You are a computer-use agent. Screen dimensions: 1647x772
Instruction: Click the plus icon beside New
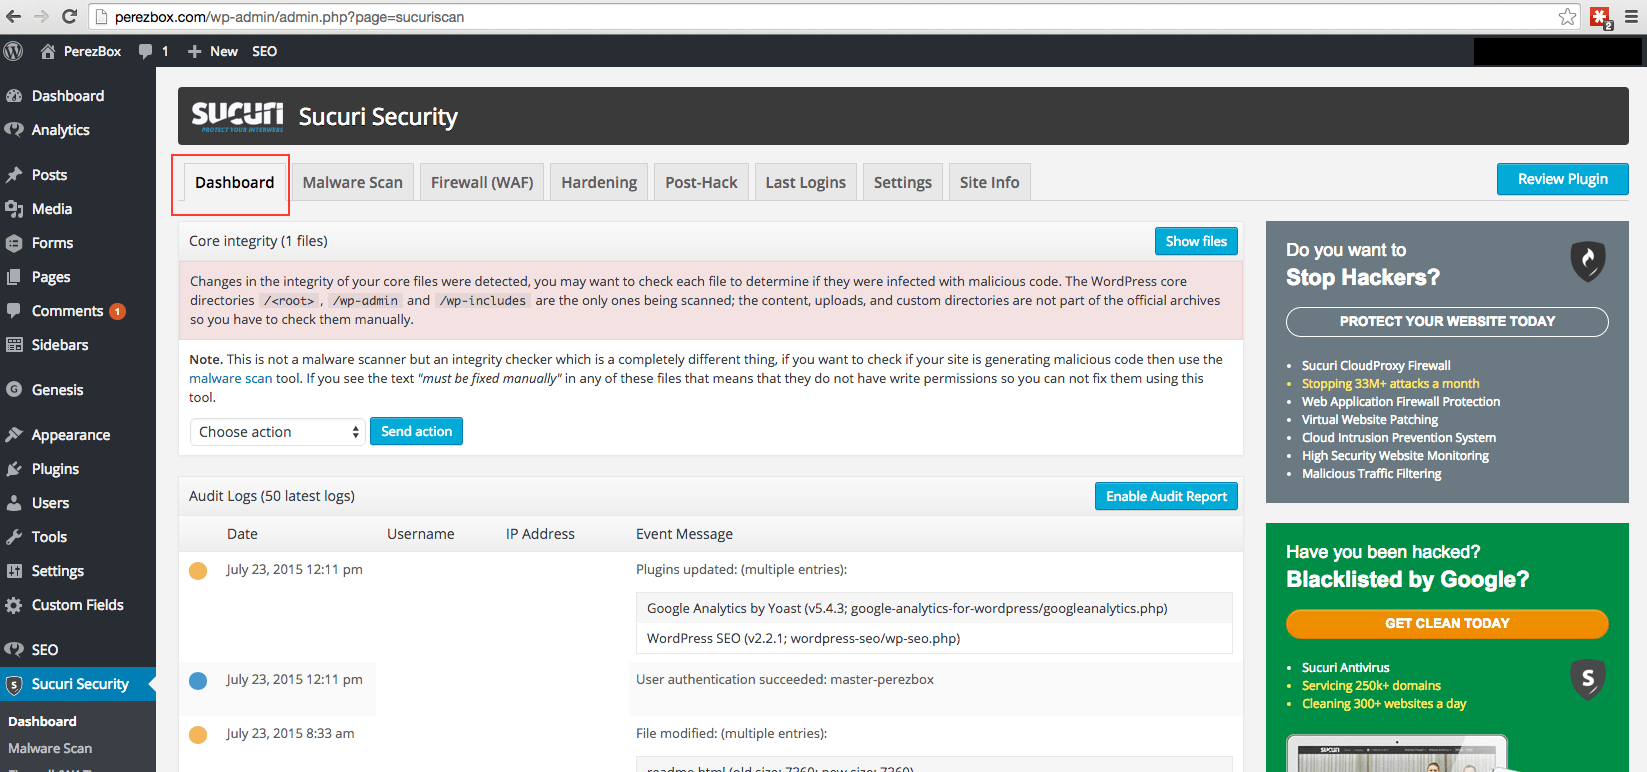195,51
